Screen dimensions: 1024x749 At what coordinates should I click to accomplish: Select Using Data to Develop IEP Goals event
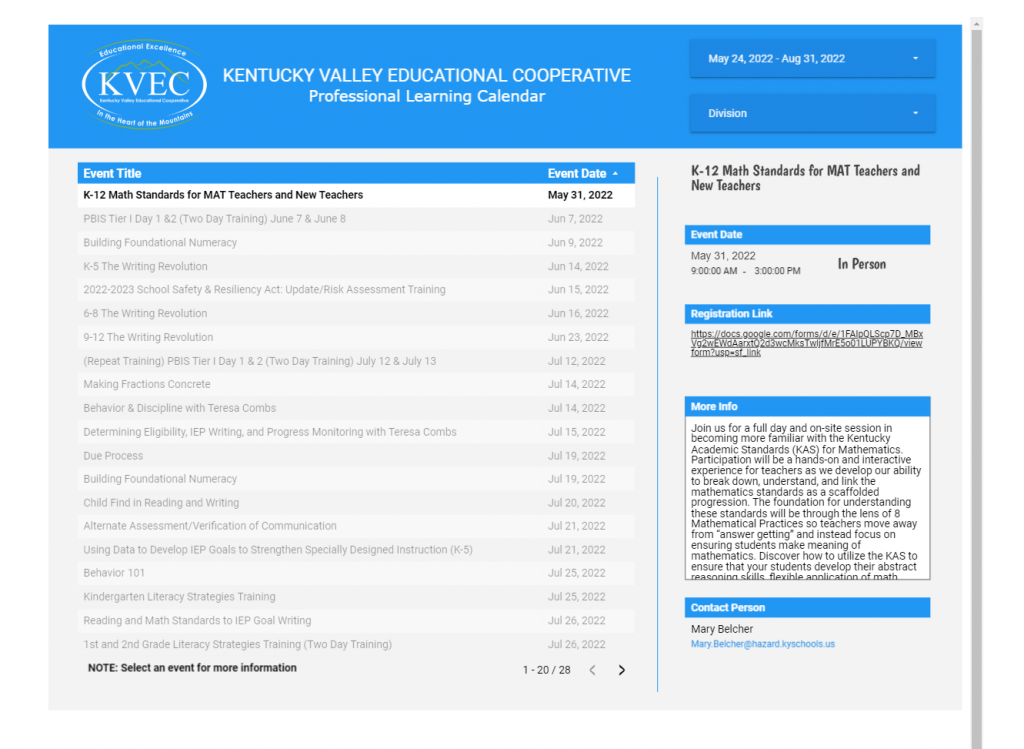click(356, 550)
